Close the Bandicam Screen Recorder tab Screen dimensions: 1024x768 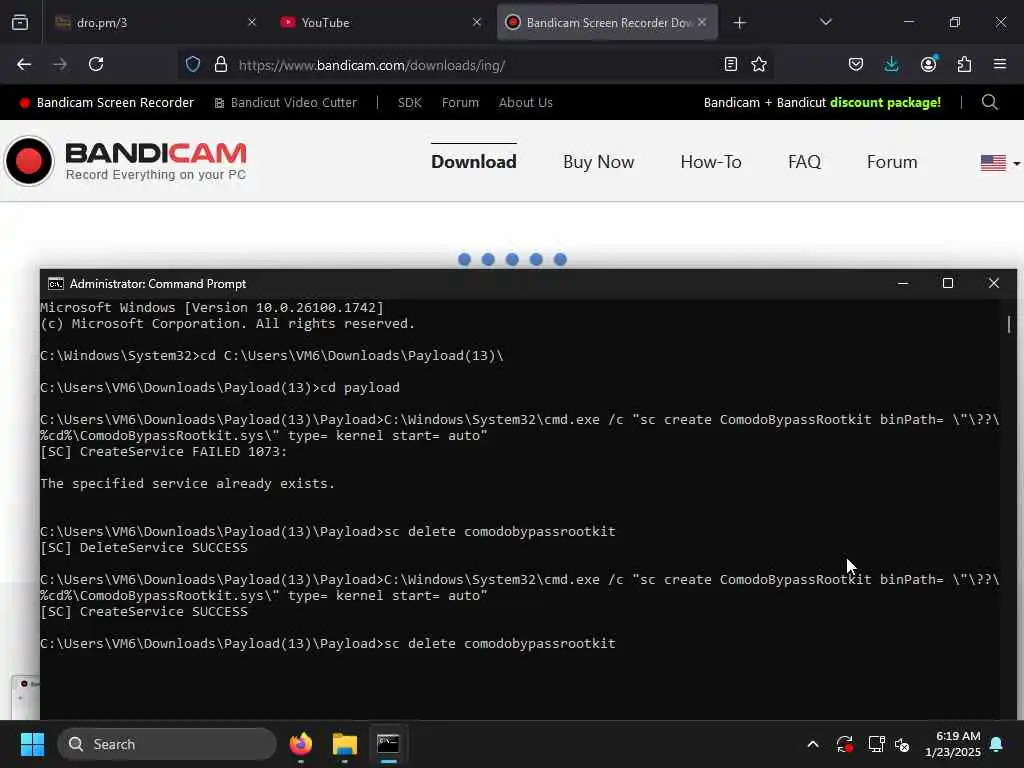(x=702, y=22)
